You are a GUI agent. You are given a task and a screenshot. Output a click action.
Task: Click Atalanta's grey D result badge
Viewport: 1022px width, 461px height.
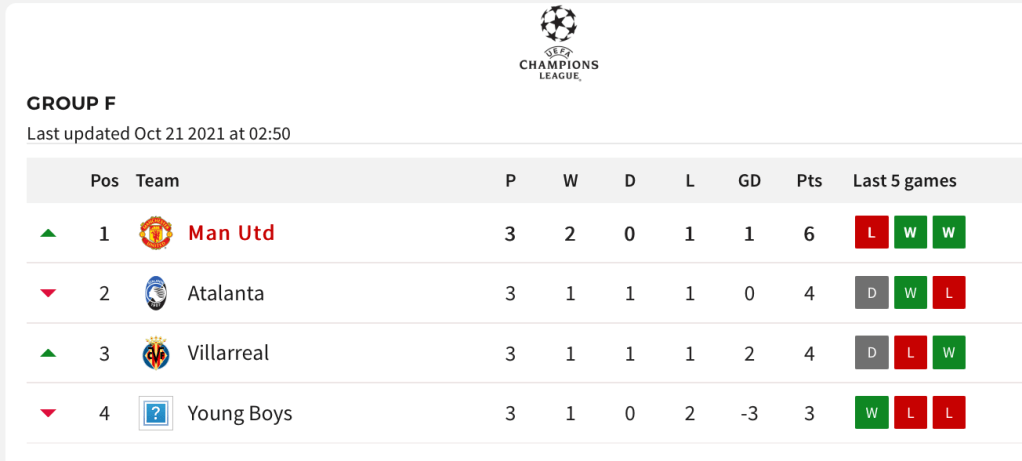(x=871, y=293)
